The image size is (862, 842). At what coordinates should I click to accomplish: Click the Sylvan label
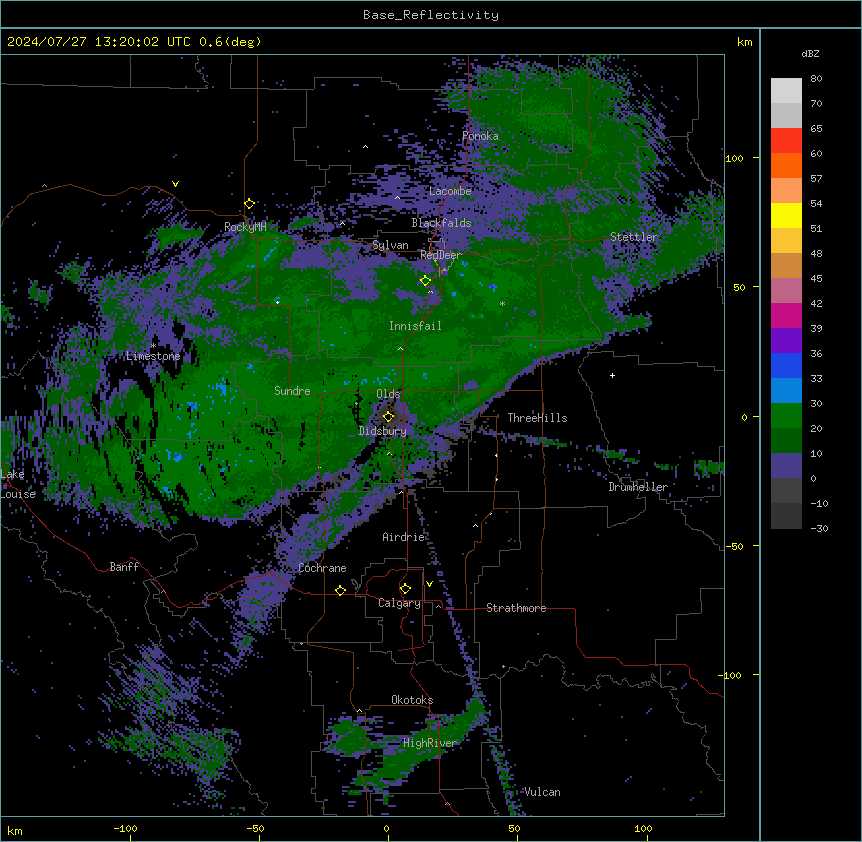click(x=390, y=245)
